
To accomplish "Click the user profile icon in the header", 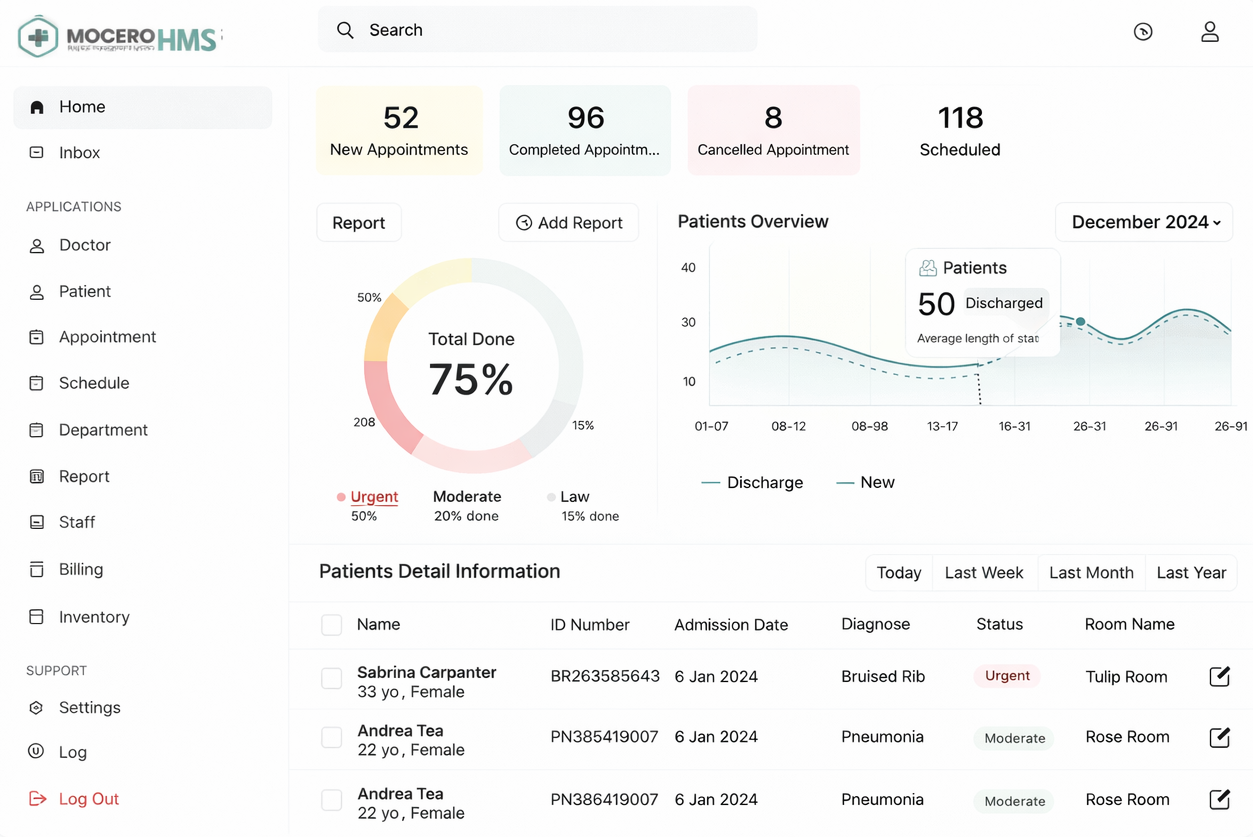I will [x=1209, y=31].
